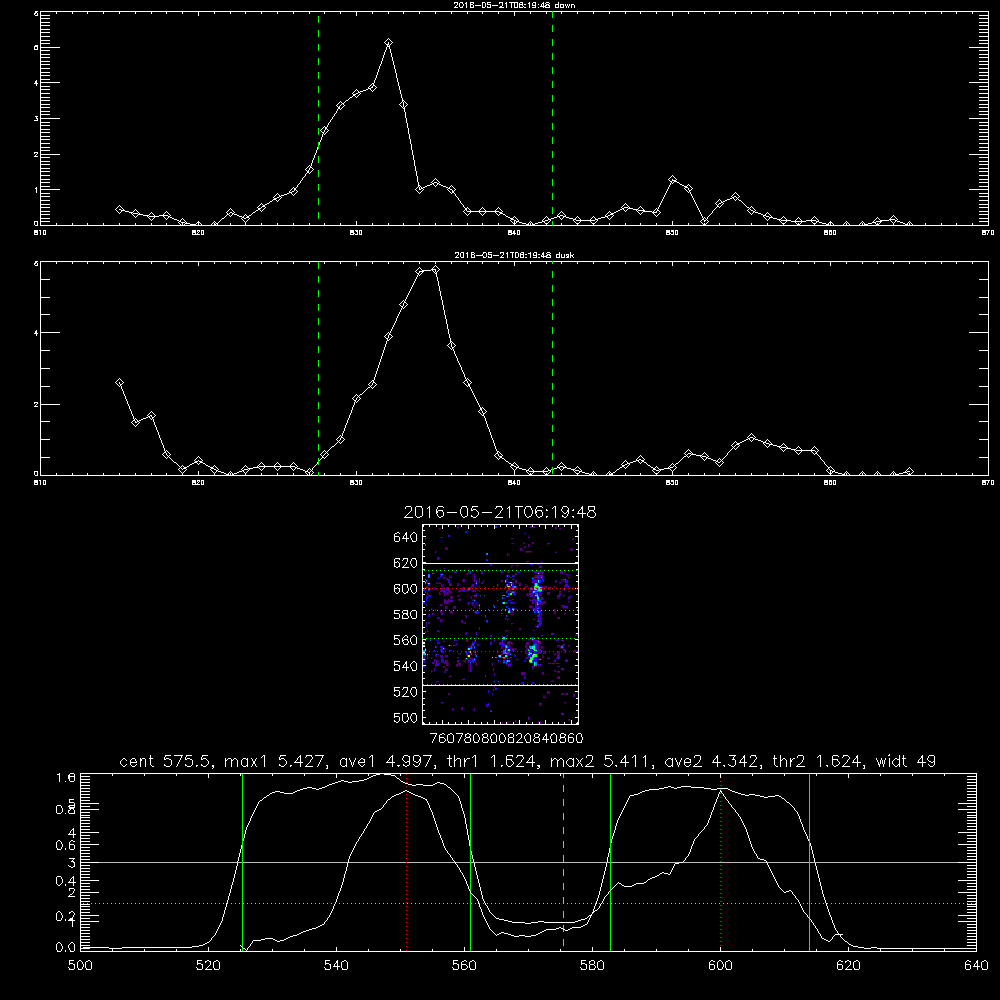This screenshot has height=1000, width=1000.
Task: Click the highest peak diamond in dawn plot
Action: (x=388, y=43)
